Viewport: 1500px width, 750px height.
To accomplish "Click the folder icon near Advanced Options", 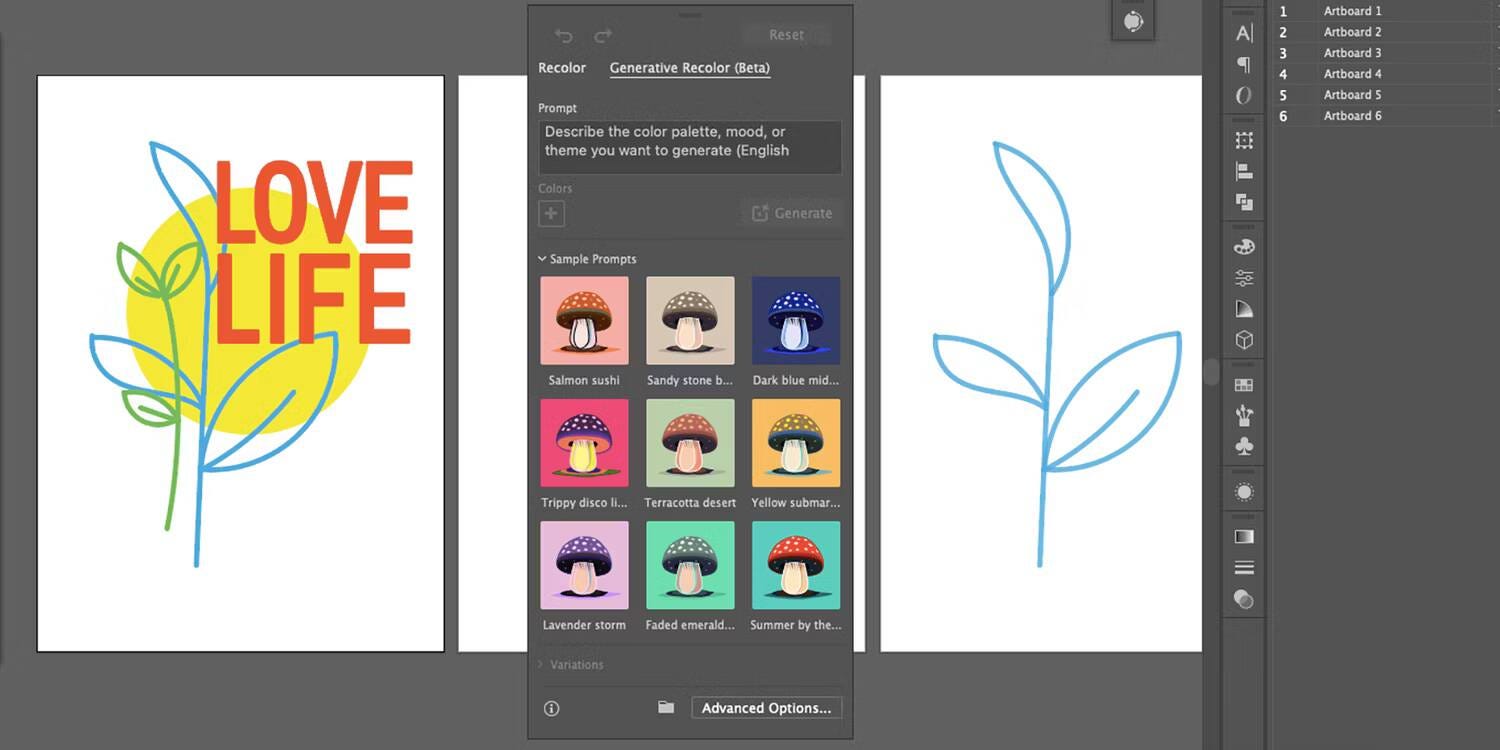I will pyautogui.click(x=666, y=707).
